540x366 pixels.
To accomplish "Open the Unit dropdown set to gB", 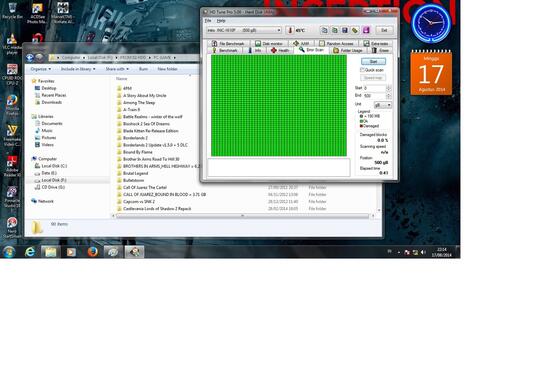I will (383, 105).
